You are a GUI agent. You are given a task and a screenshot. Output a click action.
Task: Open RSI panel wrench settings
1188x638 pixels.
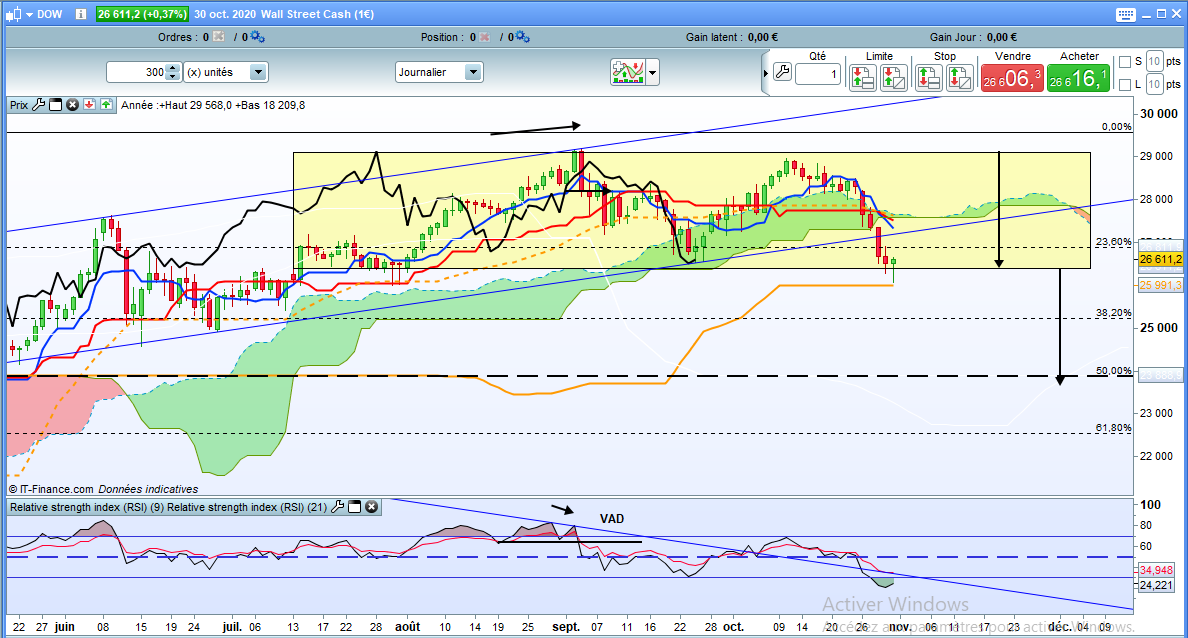338,507
